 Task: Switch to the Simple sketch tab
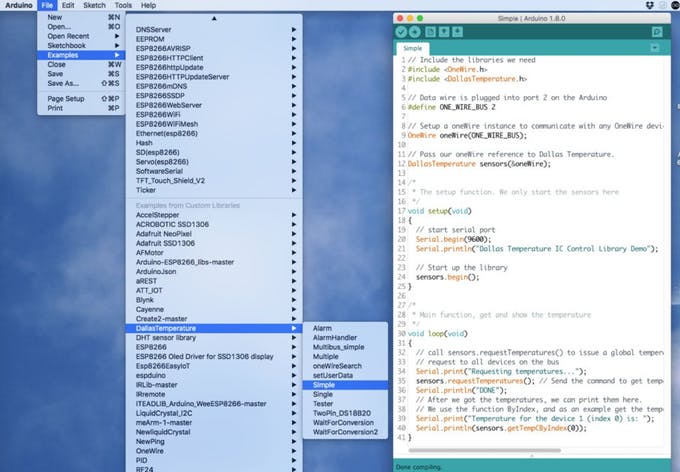tap(410, 48)
